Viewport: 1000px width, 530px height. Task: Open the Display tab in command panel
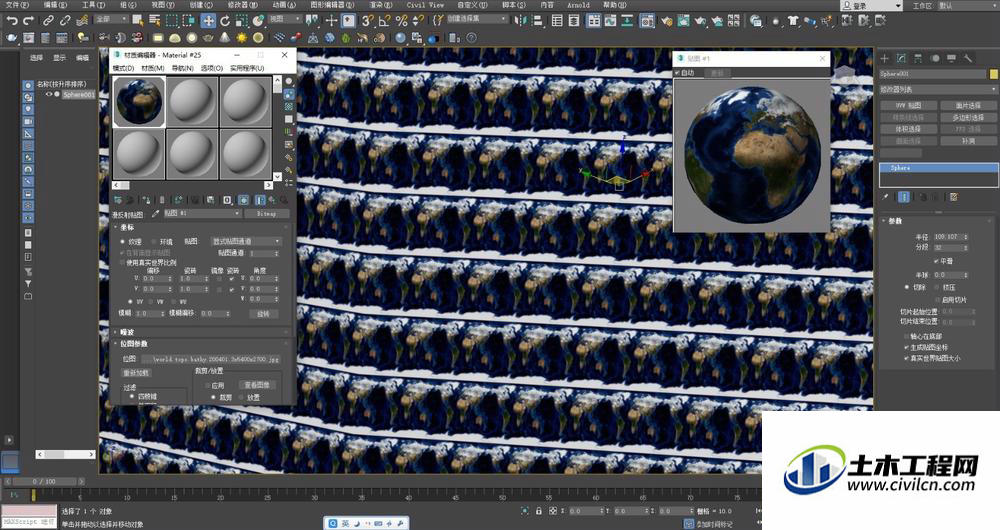pyautogui.click(x=951, y=58)
